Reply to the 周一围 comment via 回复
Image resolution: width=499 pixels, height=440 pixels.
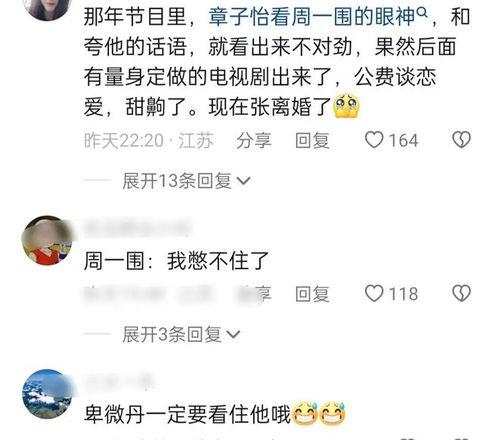pos(312,294)
